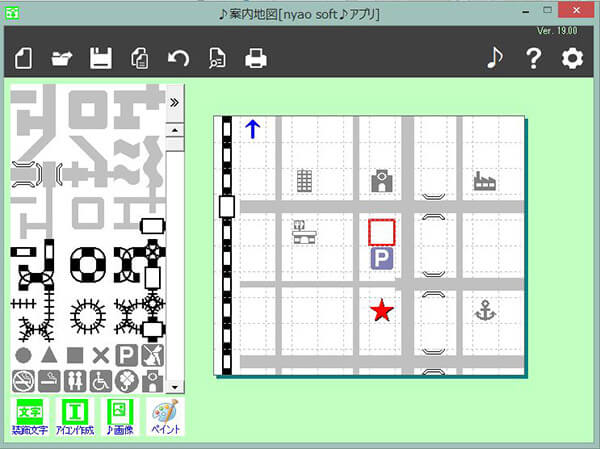Open settings with the gear icon

coord(571,59)
